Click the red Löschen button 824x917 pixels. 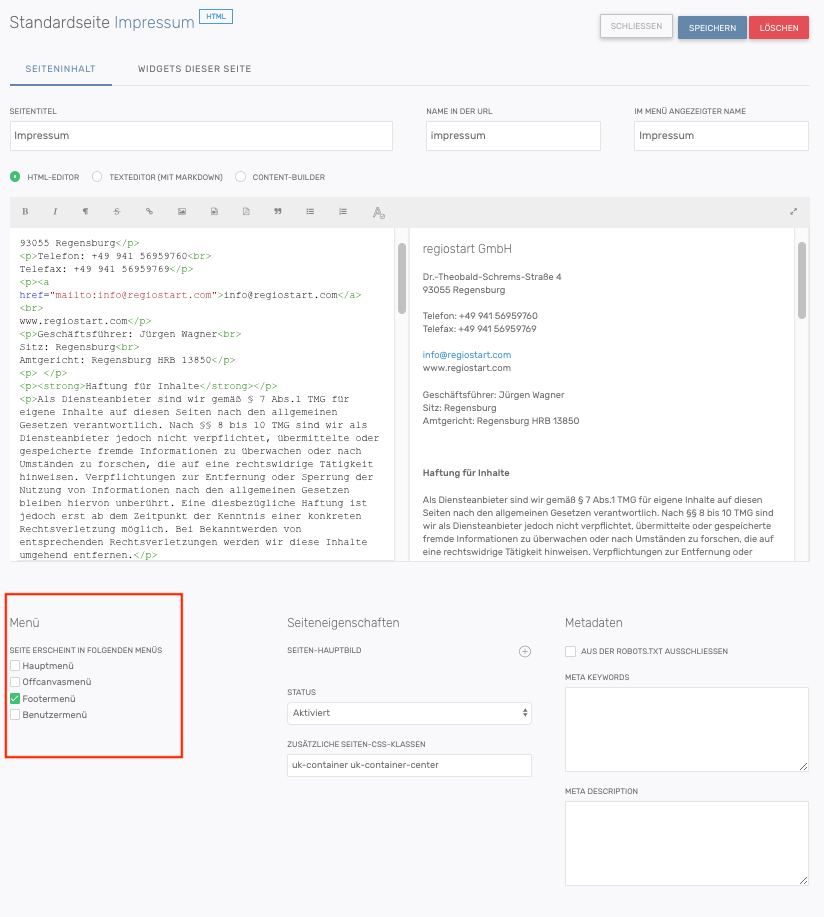click(778, 27)
